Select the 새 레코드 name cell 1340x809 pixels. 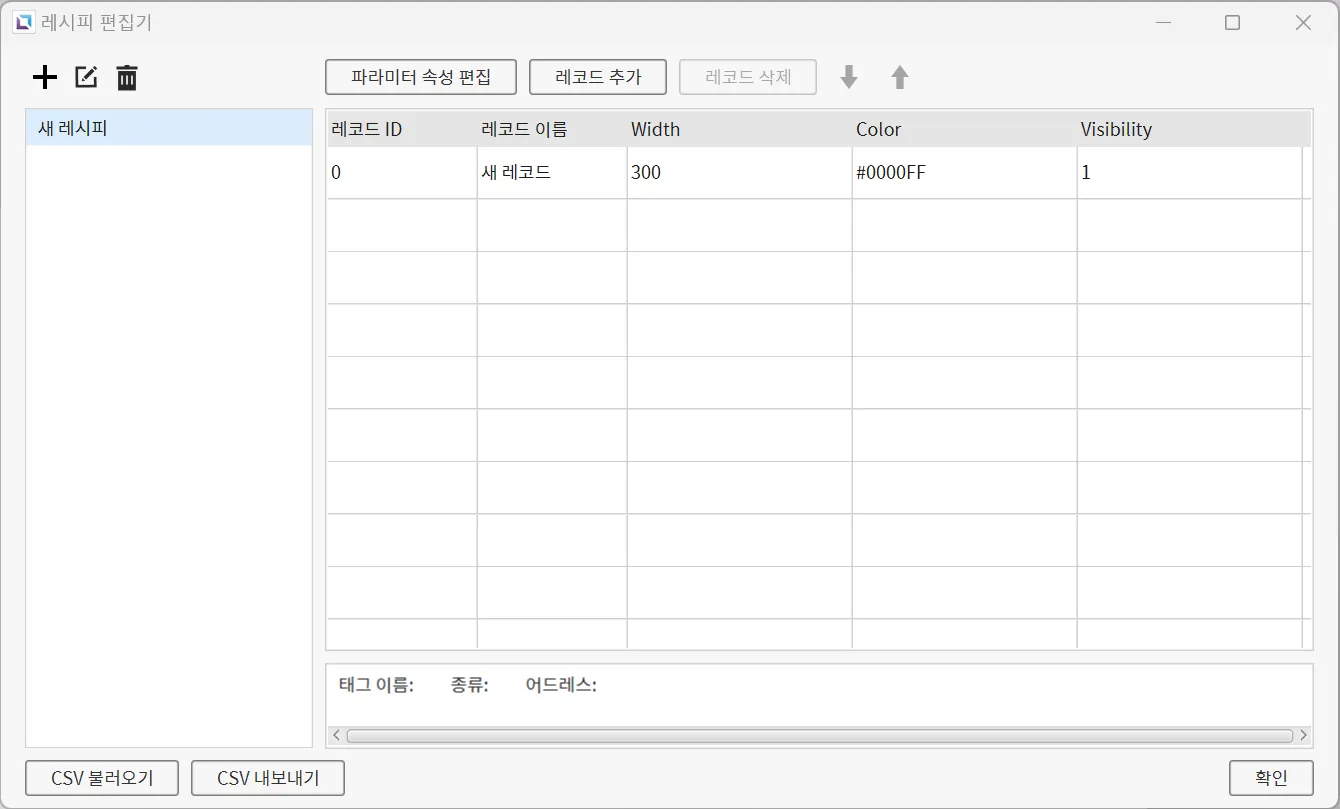[x=552, y=173]
